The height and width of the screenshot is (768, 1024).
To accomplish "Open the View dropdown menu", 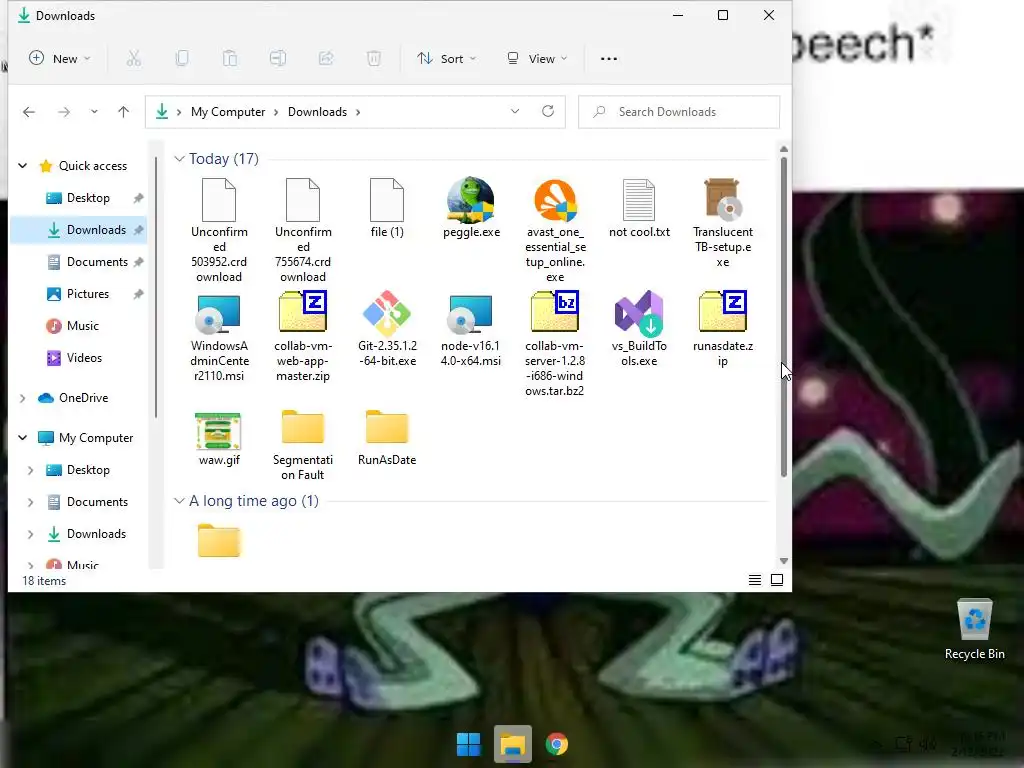I will (537, 59).
